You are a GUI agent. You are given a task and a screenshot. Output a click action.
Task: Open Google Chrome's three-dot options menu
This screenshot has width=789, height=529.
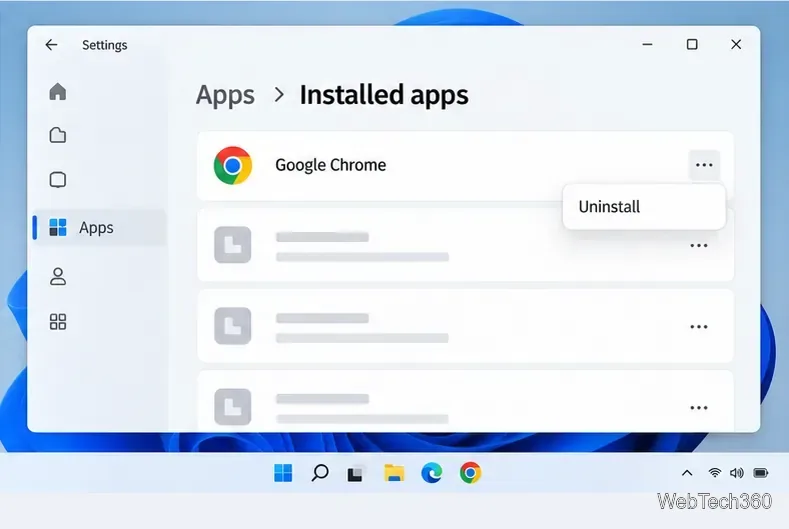[704, 165]
